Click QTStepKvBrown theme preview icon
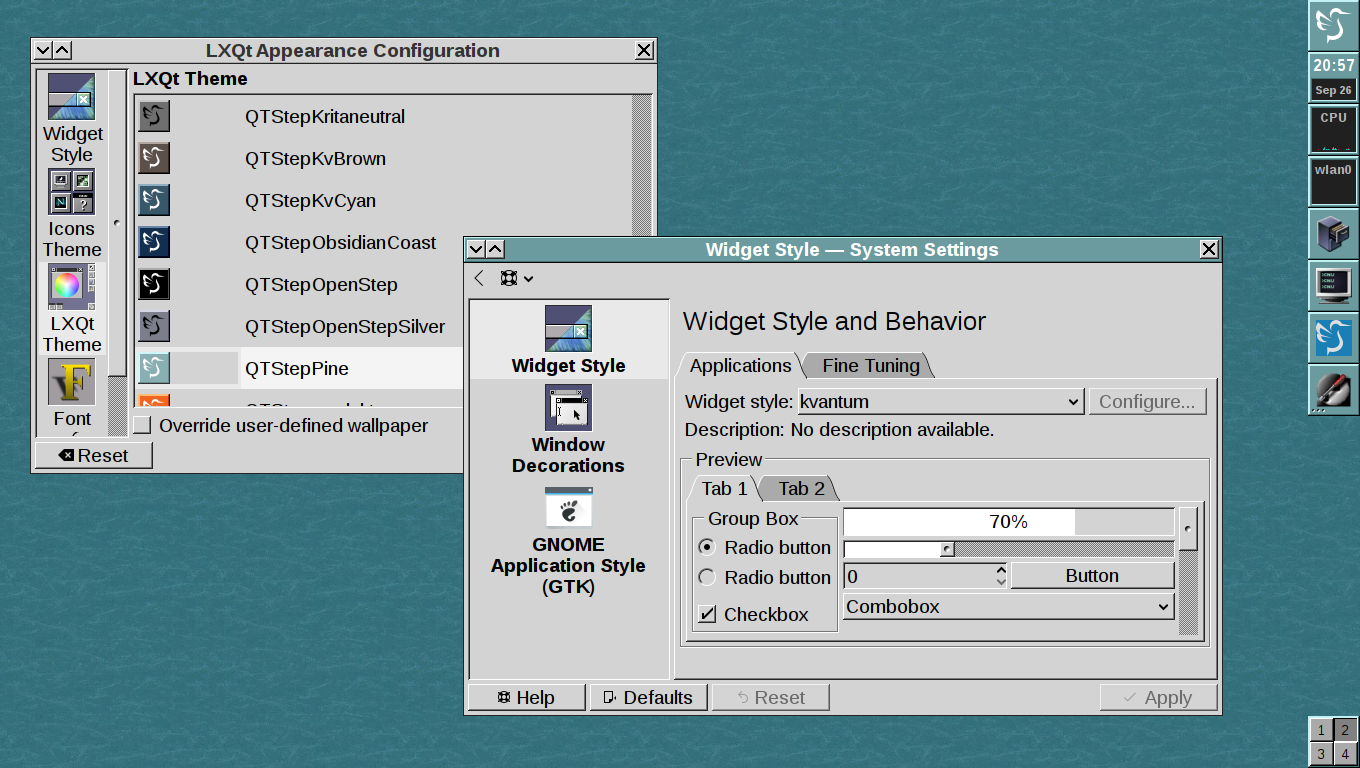Screen dimensions: 1360x768 click(x=154, y=158)
